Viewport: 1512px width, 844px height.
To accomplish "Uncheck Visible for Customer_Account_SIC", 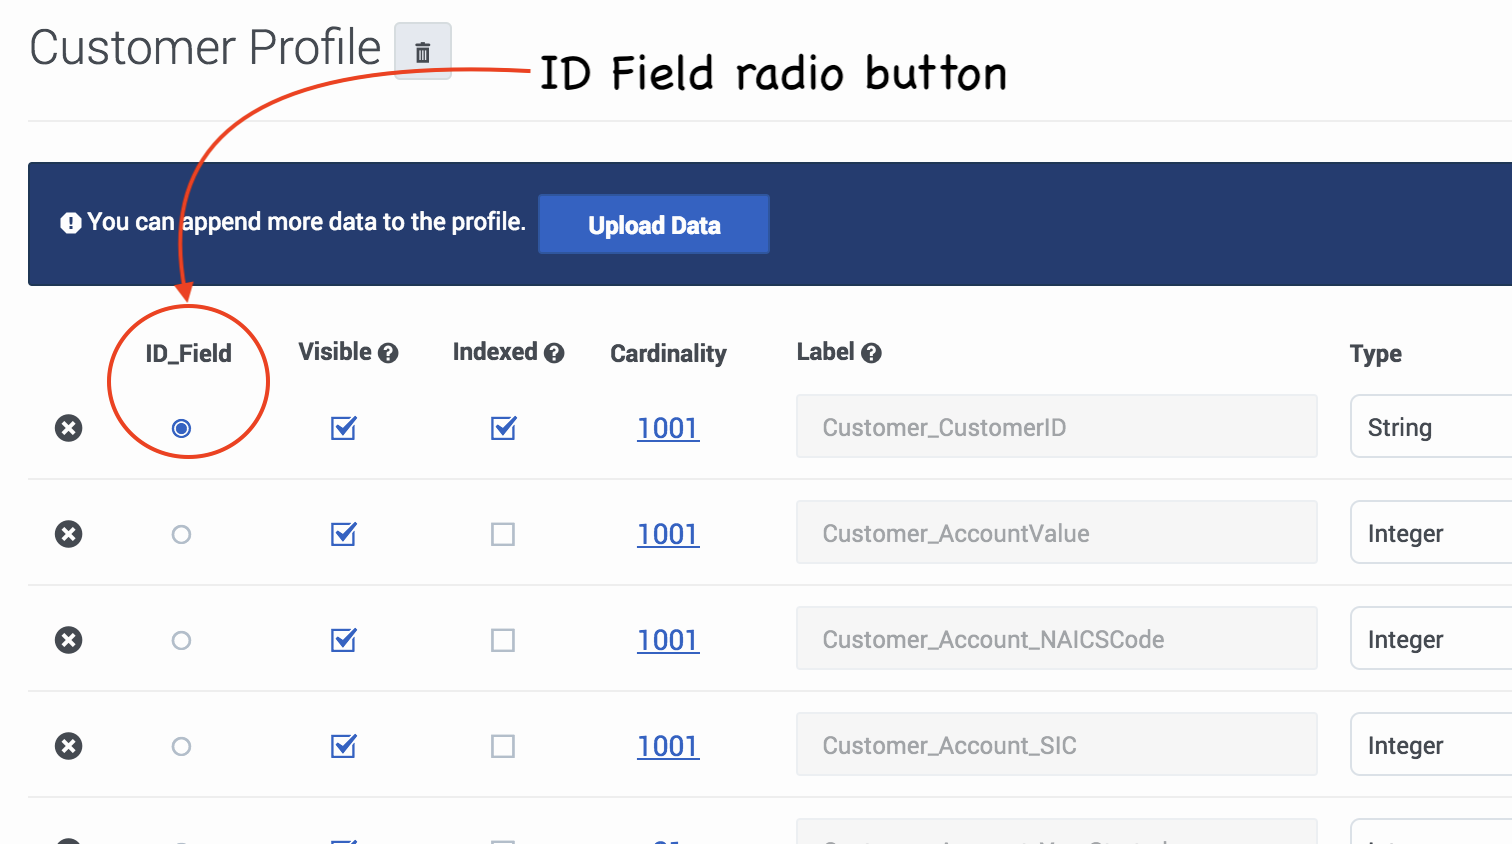I will [x=343, y=746].
